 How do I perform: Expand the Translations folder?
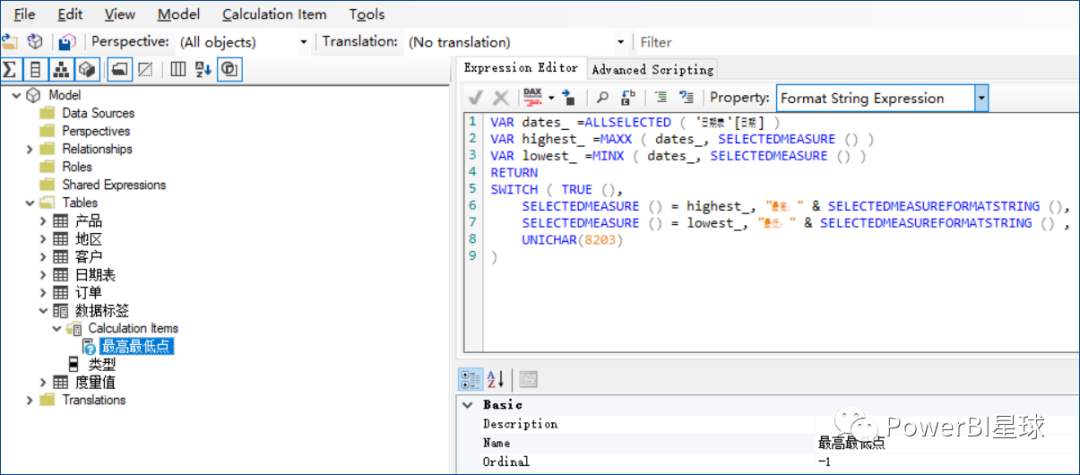(x=30, y=400)
